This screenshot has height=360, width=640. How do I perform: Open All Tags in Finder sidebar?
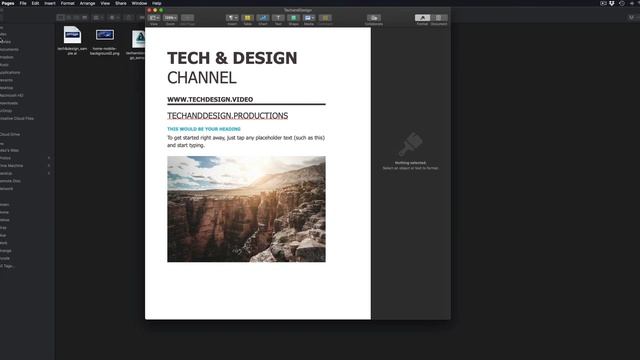pyautogui.click(x=7, y=266)
